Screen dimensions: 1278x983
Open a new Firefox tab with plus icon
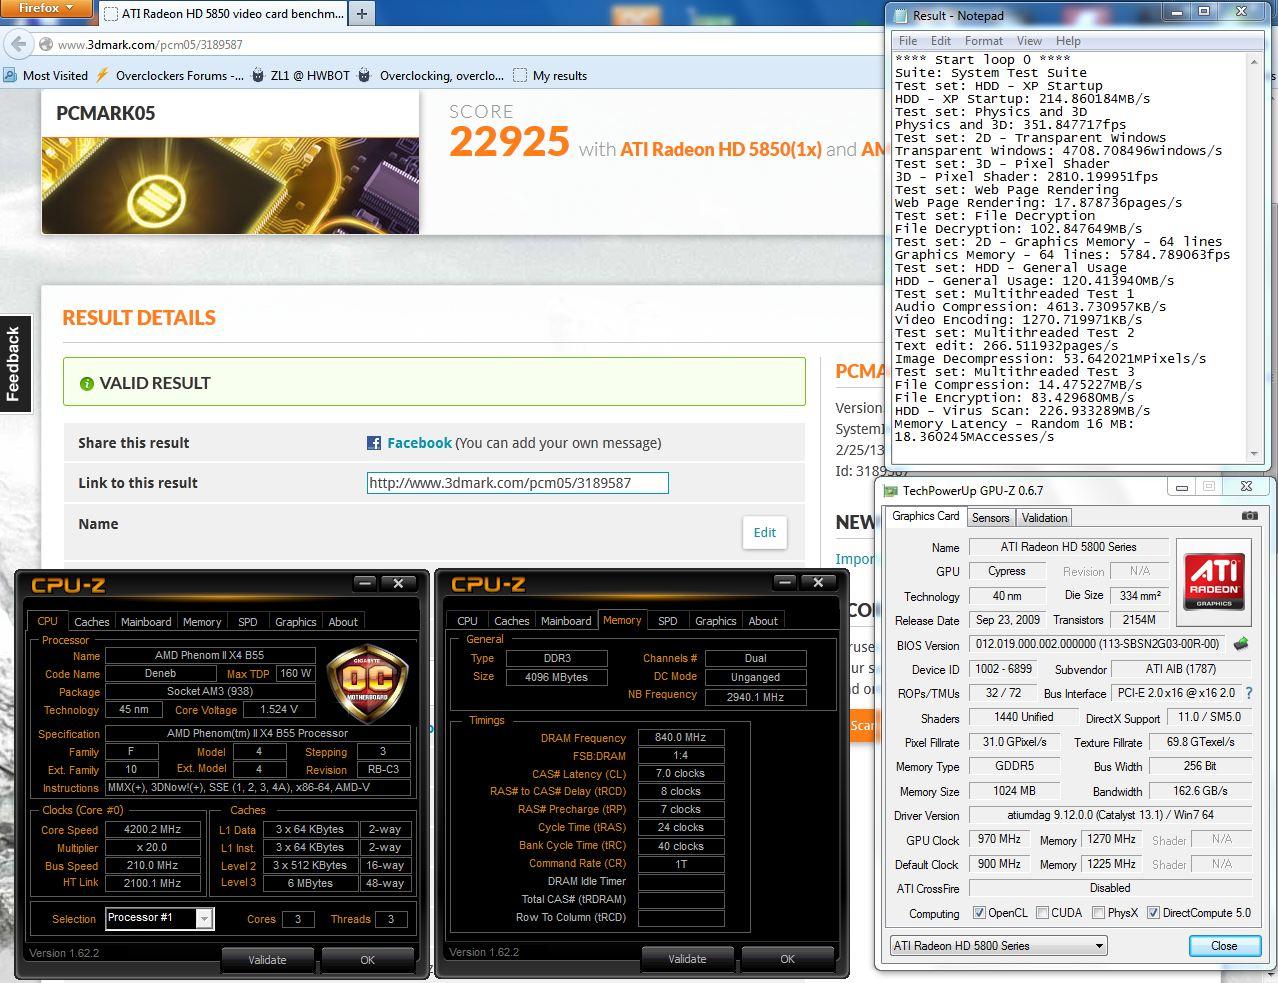coord(362,13)
